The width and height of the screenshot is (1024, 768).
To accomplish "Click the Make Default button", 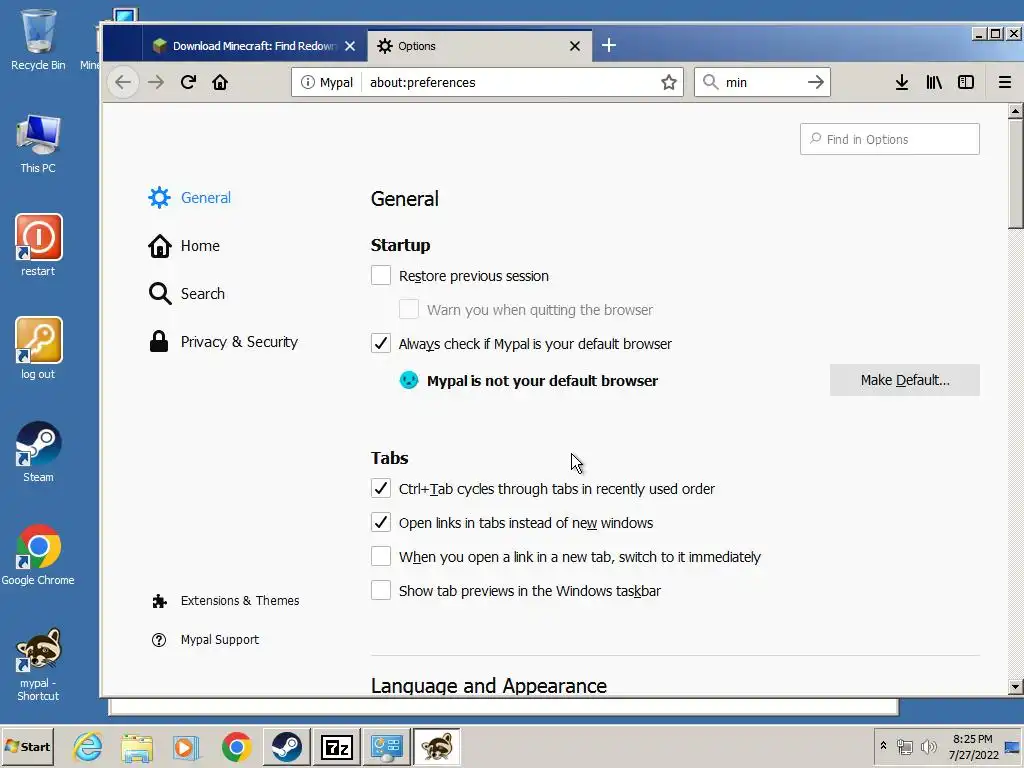I will point(904,380).
